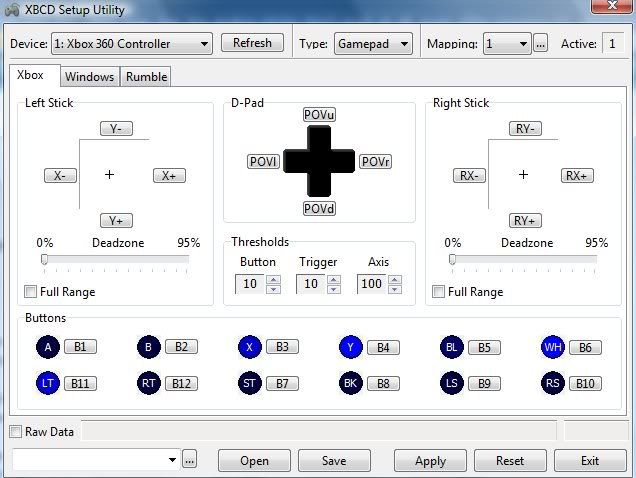Switch to the Windows tab
The image size is (636, 478).
pyautogui.click(x=90, y=77)
